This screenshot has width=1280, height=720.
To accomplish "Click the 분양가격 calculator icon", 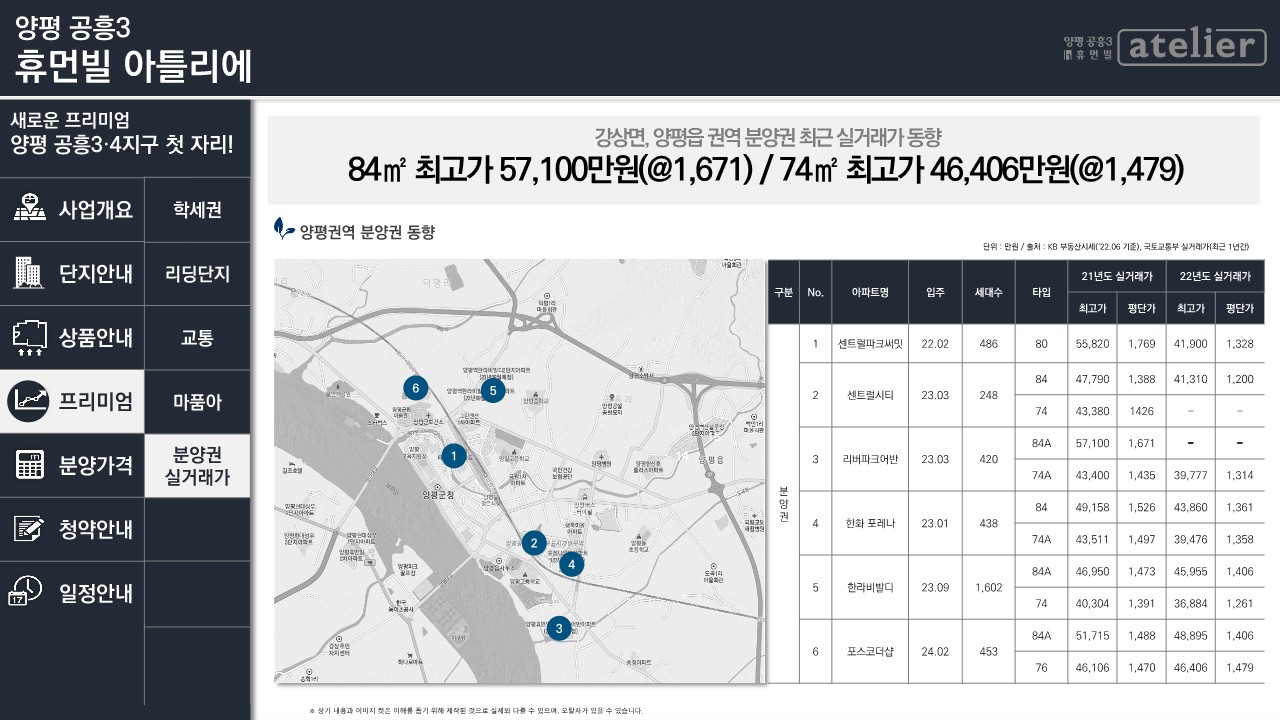I will coord(29,465).
